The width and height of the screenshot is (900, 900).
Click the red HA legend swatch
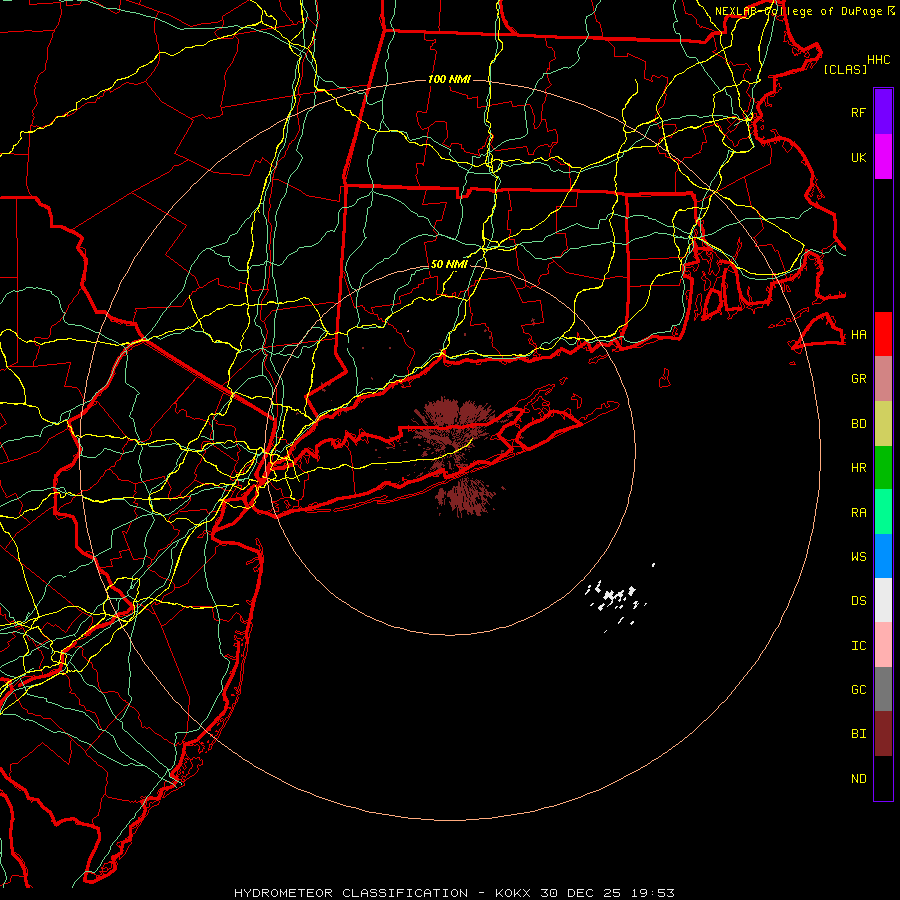pos(883,334)
